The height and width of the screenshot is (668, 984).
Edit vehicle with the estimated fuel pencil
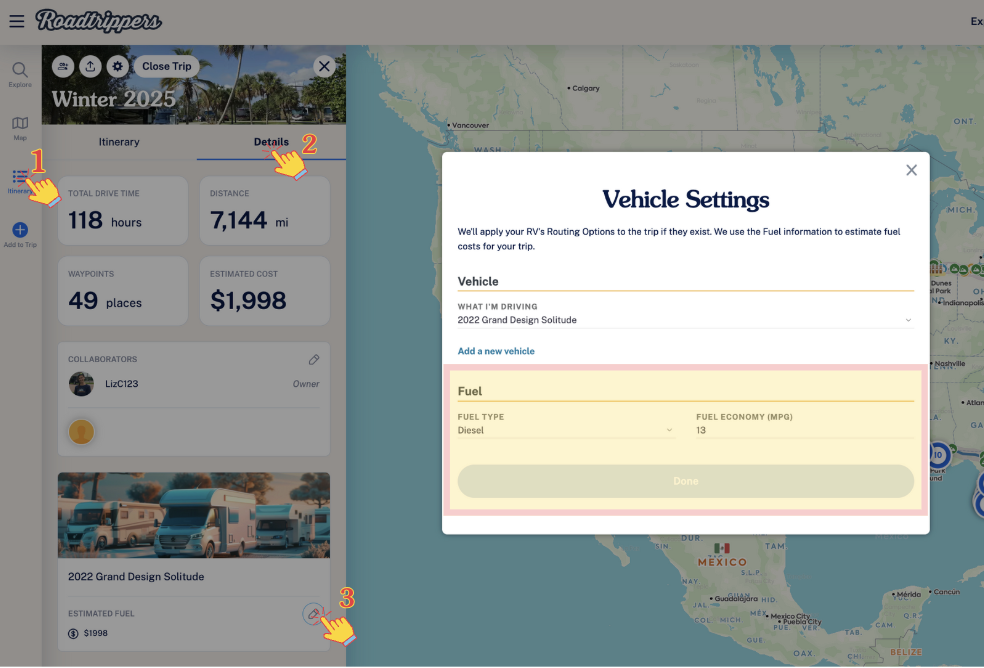coord(313,614)
